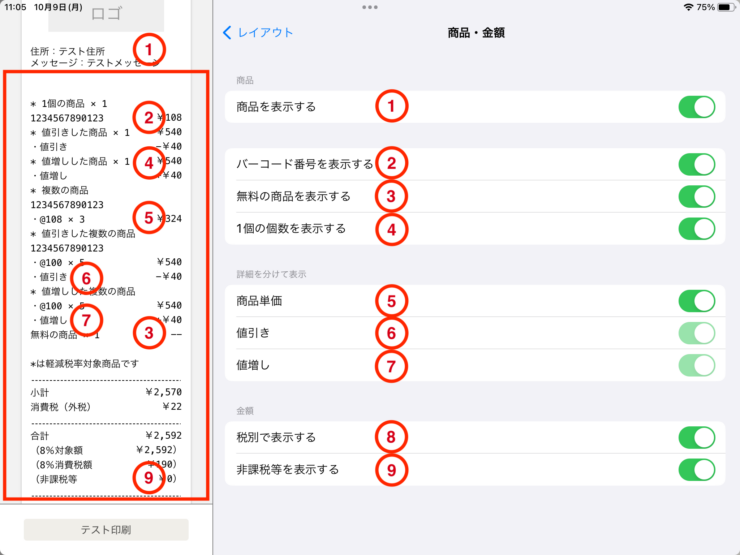
Task: Click the Wi-Fi status icon
Action: pyautogui.click(x=688, y=7)
